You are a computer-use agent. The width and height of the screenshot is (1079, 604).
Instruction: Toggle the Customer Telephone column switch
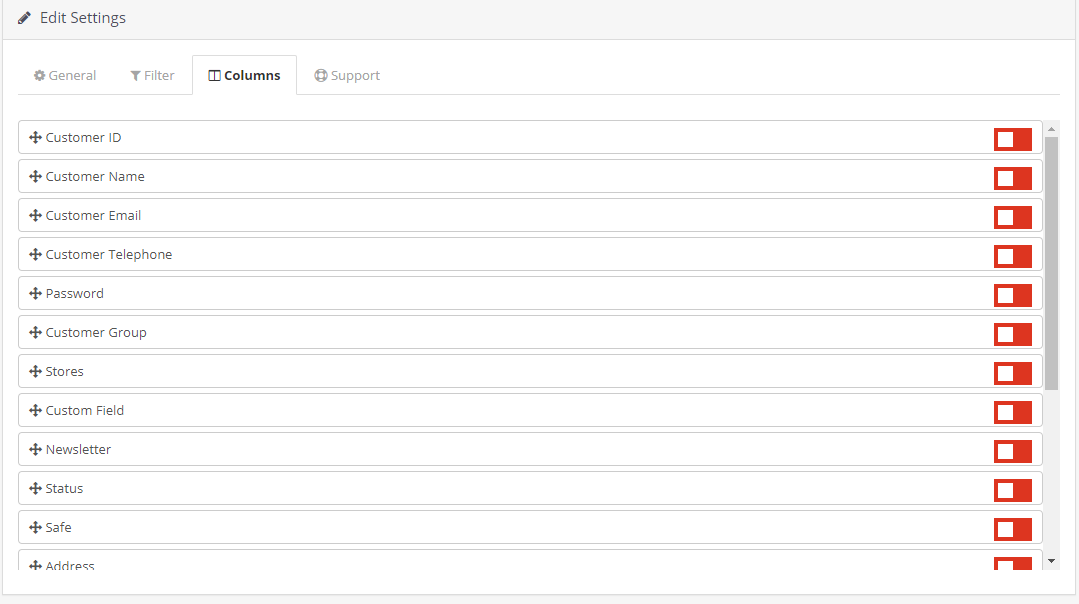(x=1013, y=256)
